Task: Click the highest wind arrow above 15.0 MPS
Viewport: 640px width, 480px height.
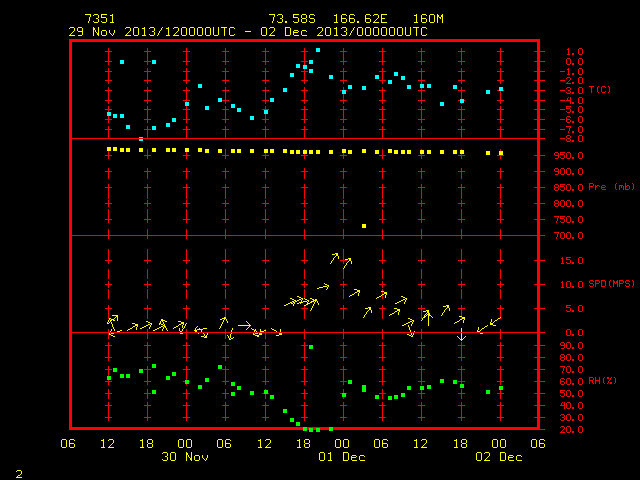Action: pyautogui.click(x=335, y=258)
